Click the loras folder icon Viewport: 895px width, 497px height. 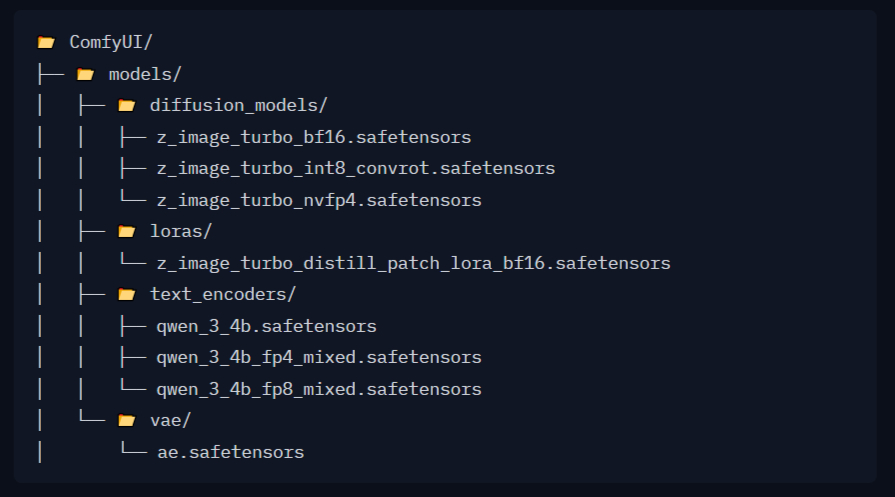tap(126, 231)
